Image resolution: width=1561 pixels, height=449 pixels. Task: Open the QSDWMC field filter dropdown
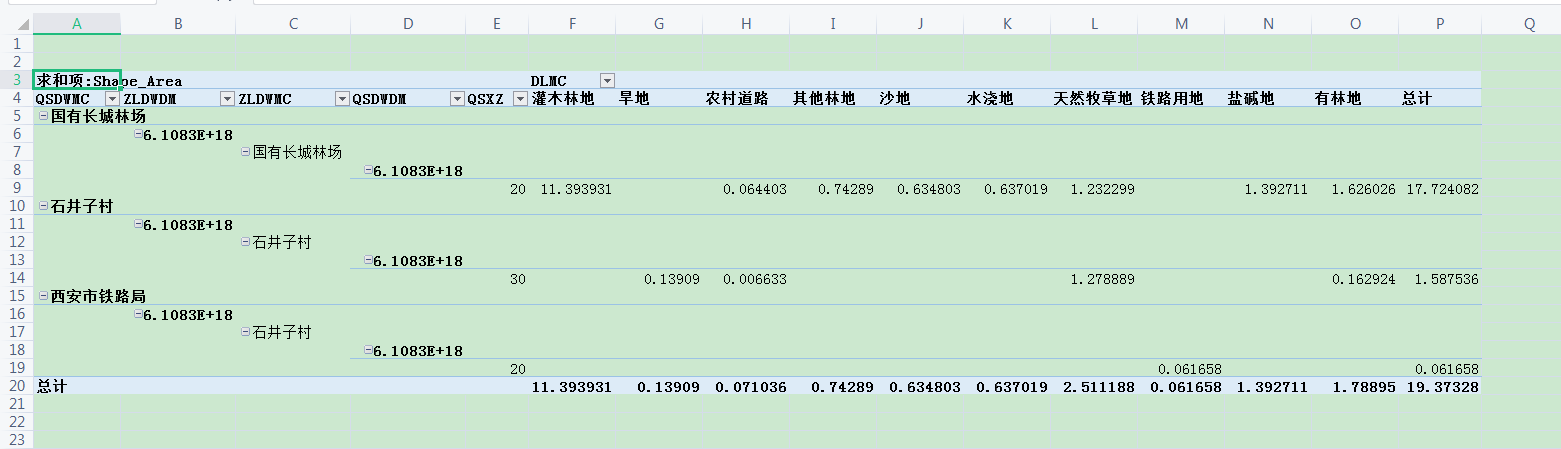[112, 98]
